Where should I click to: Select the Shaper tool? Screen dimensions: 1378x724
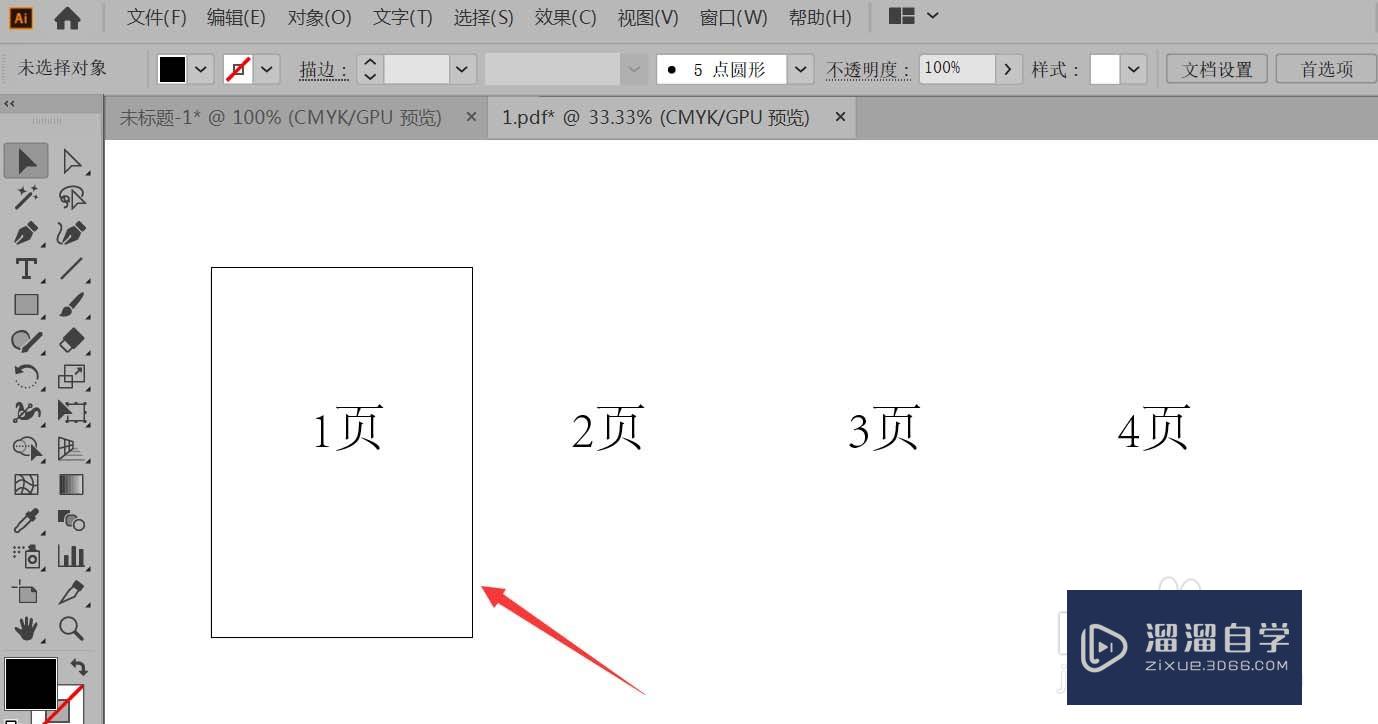tap(26, 341)
